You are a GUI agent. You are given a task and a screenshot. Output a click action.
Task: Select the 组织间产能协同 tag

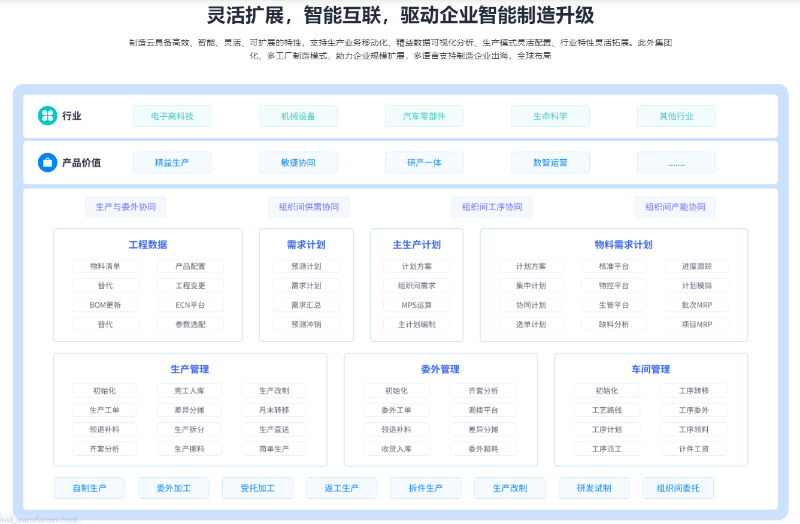click(675, 207)
